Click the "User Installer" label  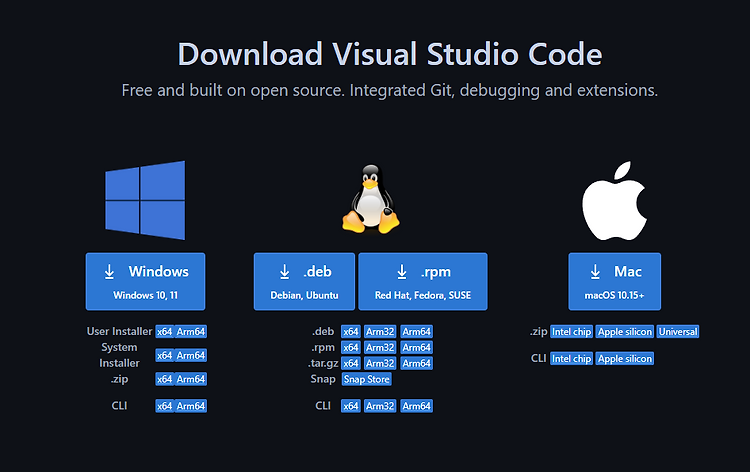point(119,331)
